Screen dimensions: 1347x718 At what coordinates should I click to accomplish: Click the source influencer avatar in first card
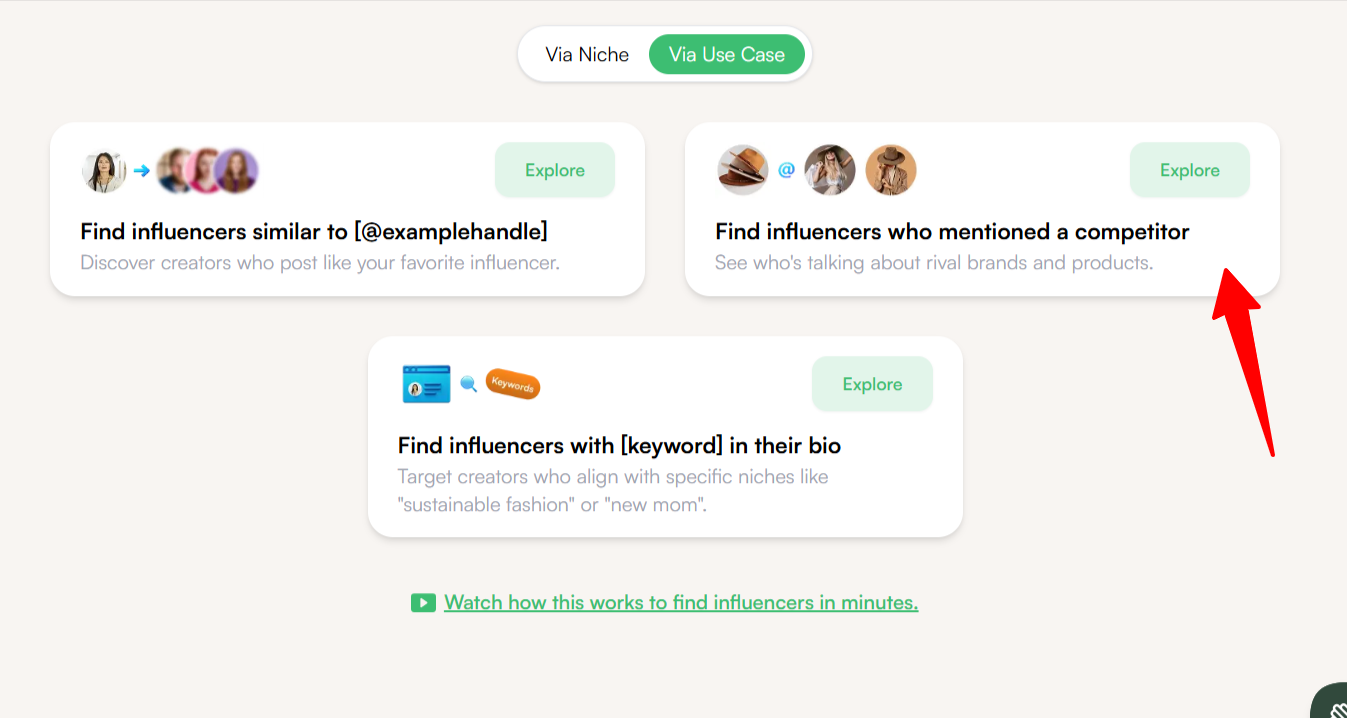tap(104, 171)
